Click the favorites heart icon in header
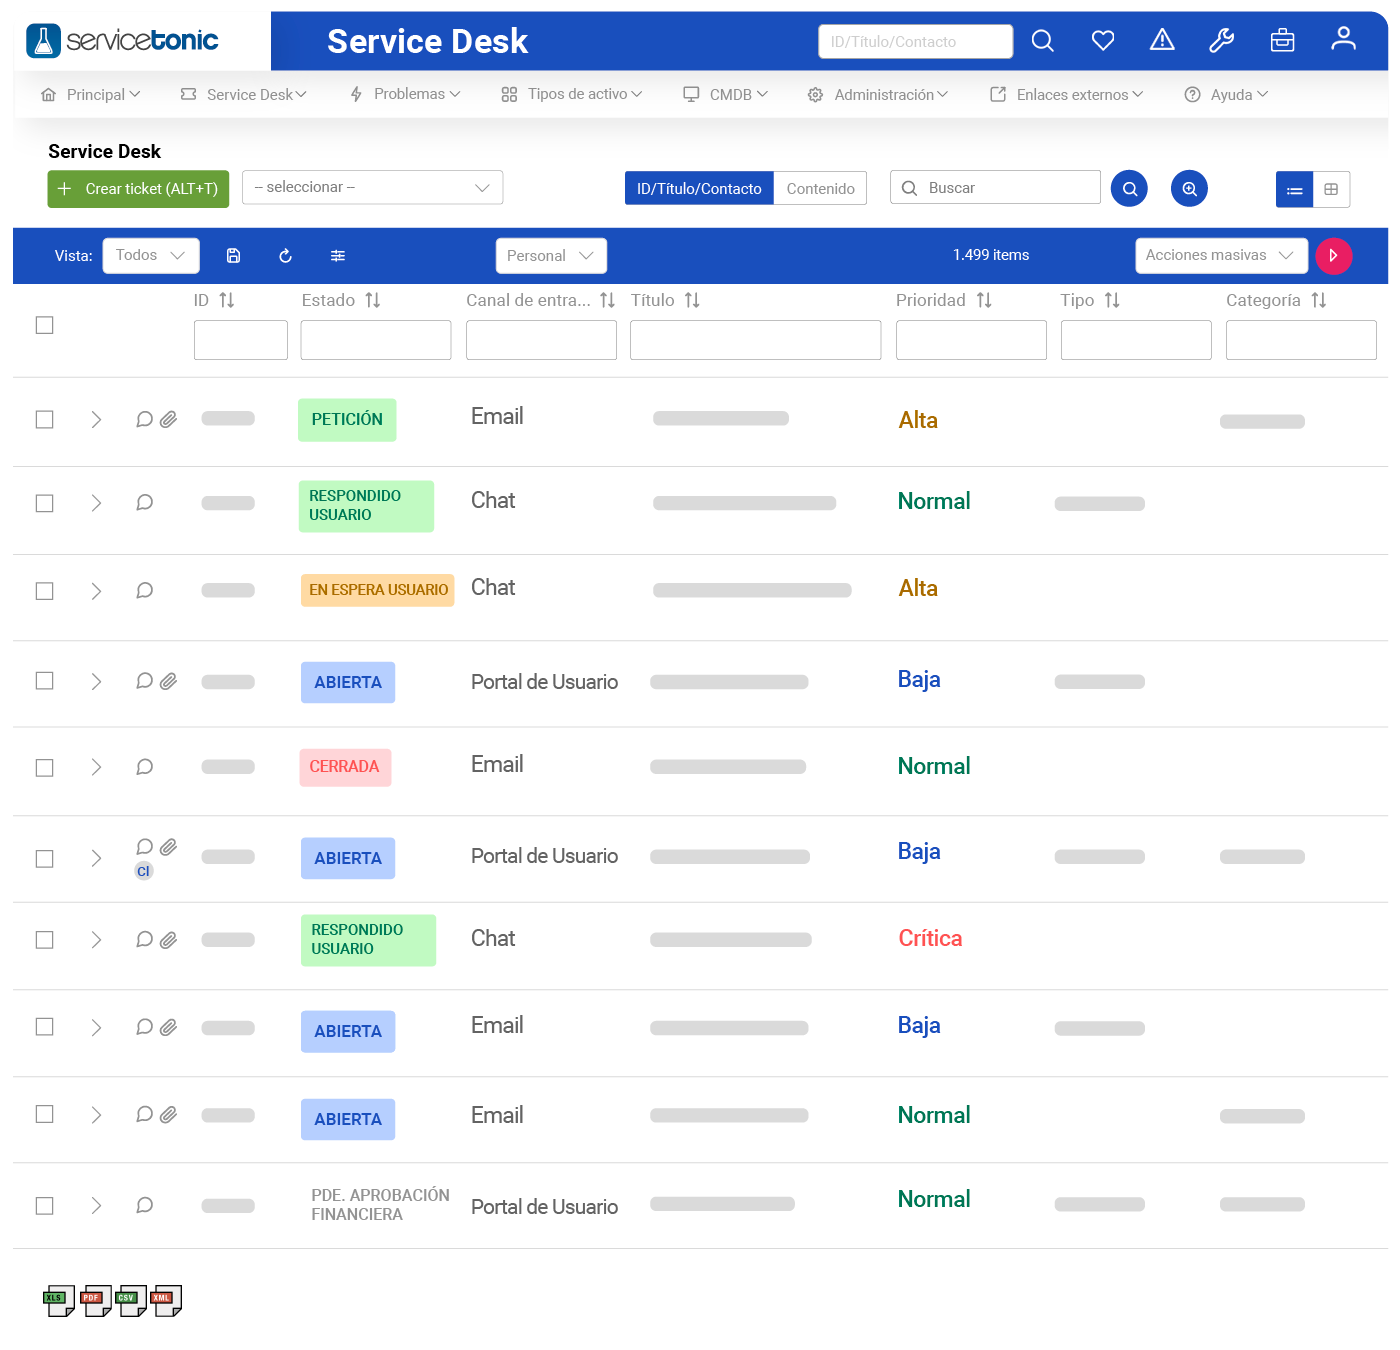The image size is (1400, 1350). click(1102, 40)
